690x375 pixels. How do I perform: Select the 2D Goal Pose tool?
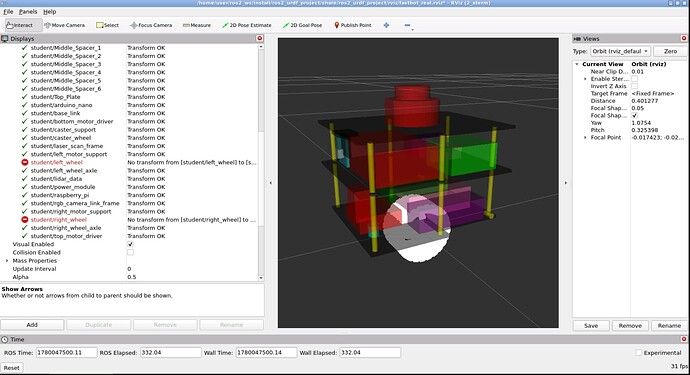pos(303,25)
